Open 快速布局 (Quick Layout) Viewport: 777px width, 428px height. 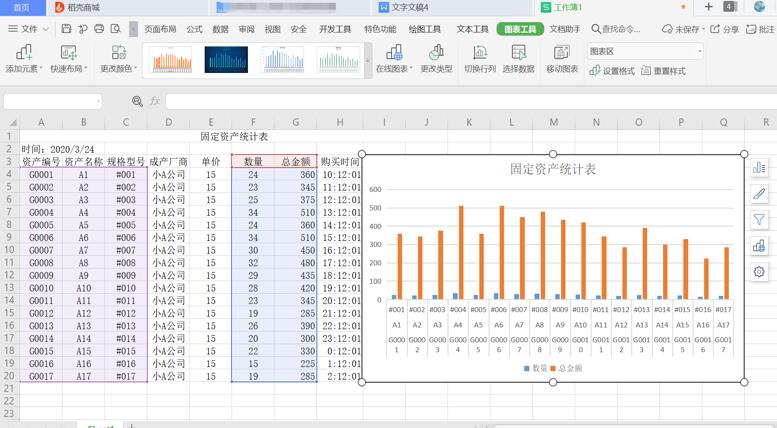click(x=68, y=58)
